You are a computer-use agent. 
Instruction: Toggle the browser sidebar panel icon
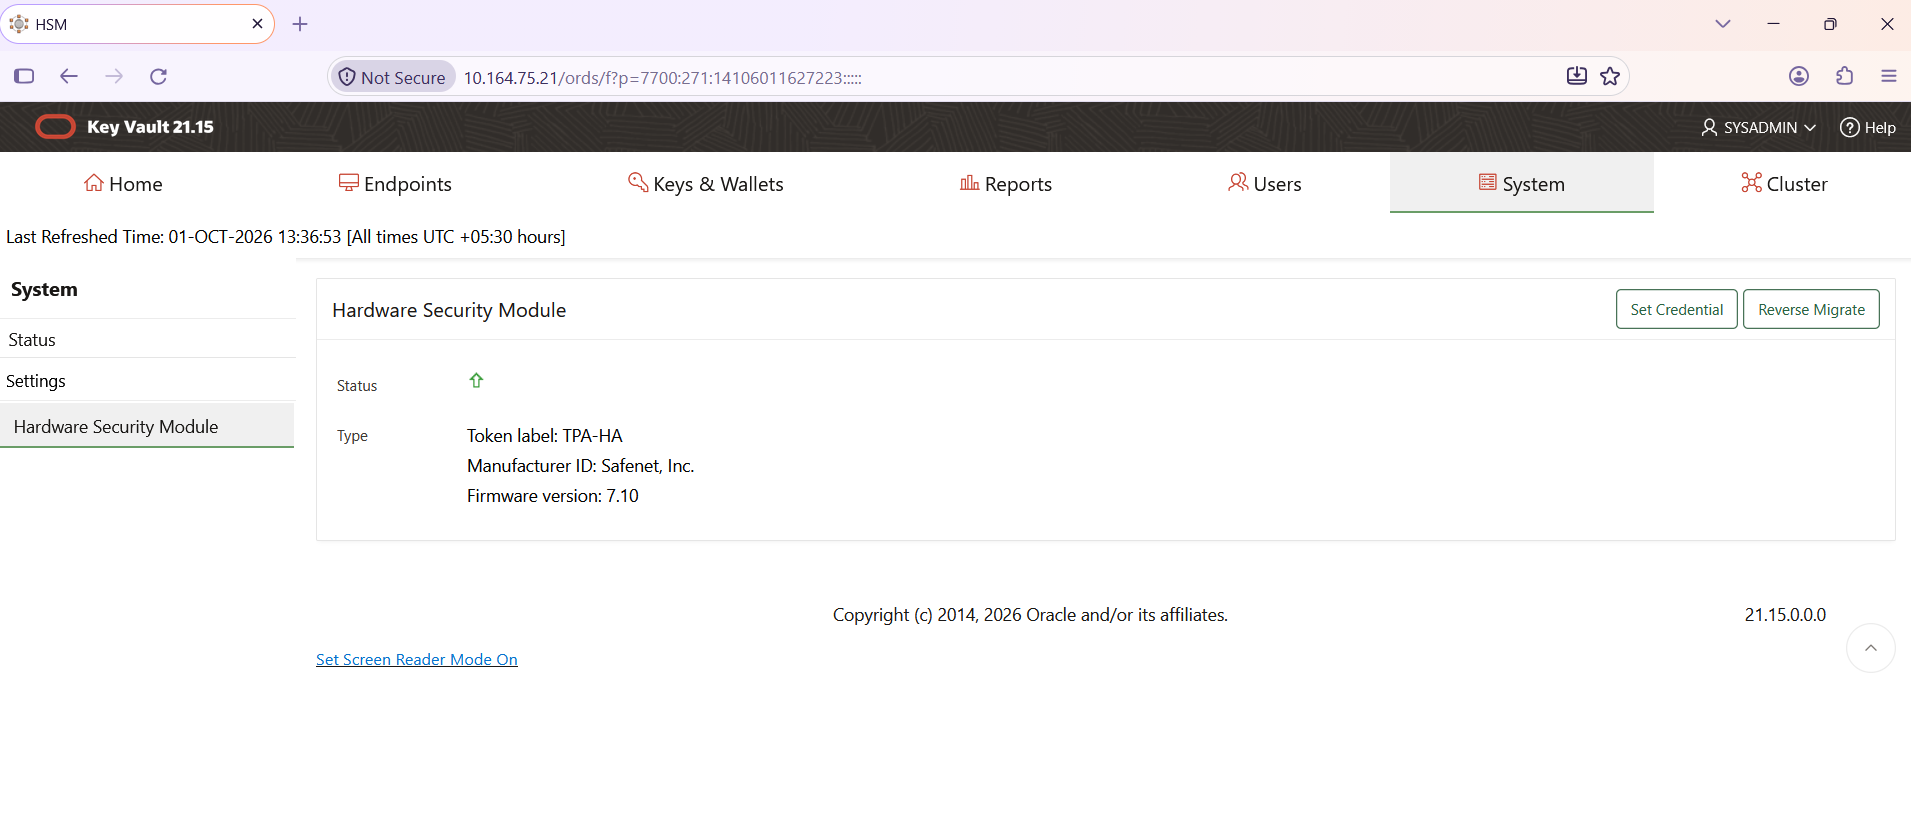24,76
